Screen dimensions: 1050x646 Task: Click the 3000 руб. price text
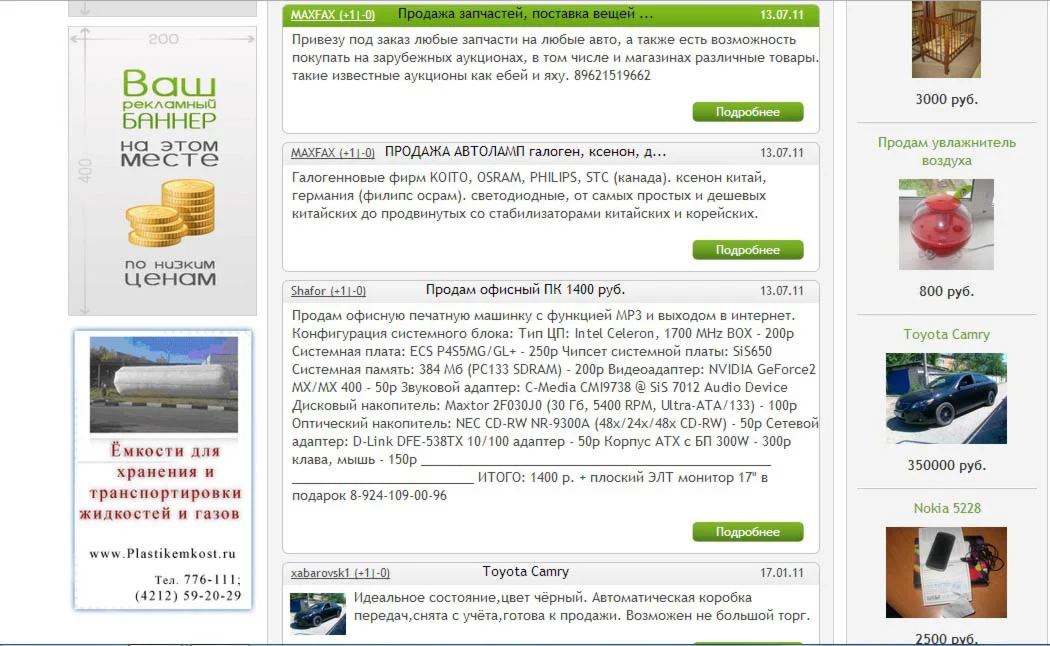coord(946,99)
